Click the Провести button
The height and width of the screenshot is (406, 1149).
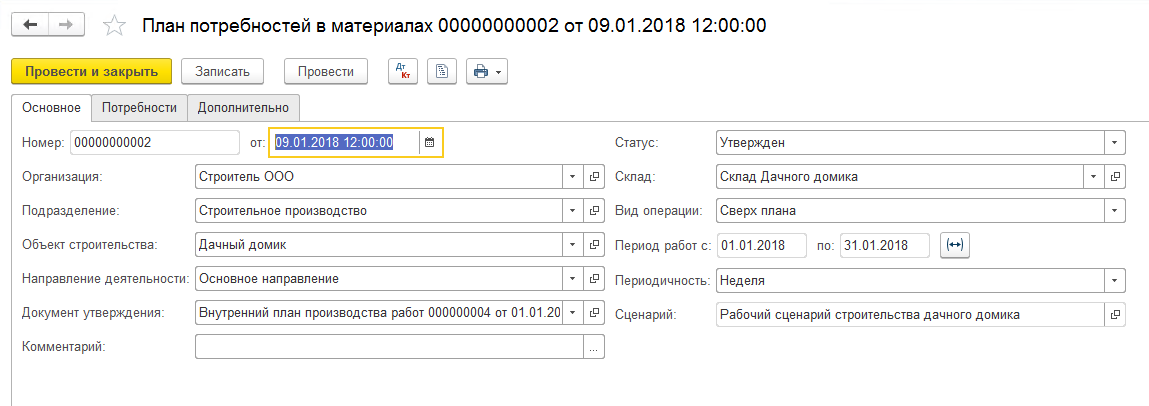[x=326, y=72]
